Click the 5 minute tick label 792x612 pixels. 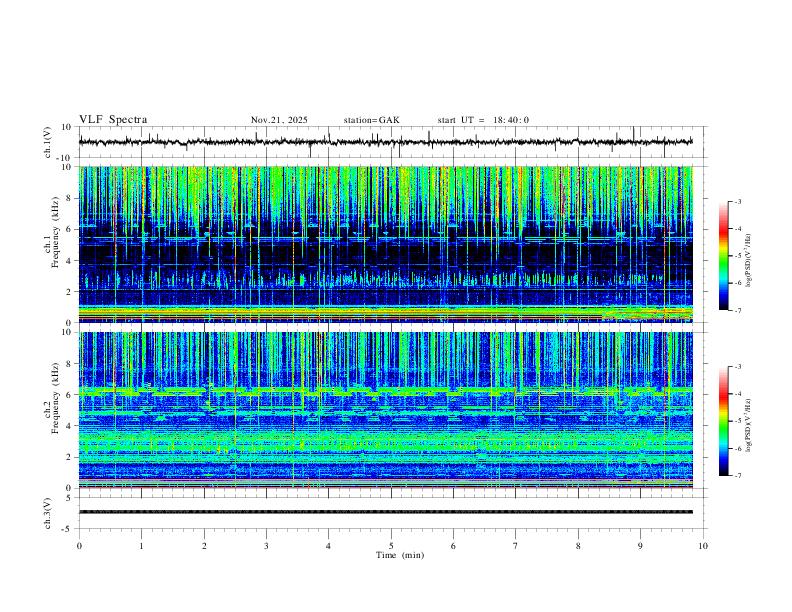(x=391, y=546)
